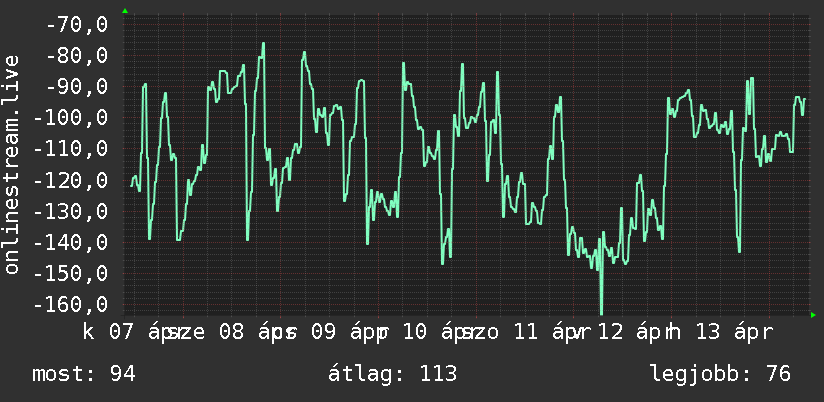Image resolution: width=824 pixels, height=402 pixels.
Task: Click the -70,0 y-axis label
Action: [77, 24]
